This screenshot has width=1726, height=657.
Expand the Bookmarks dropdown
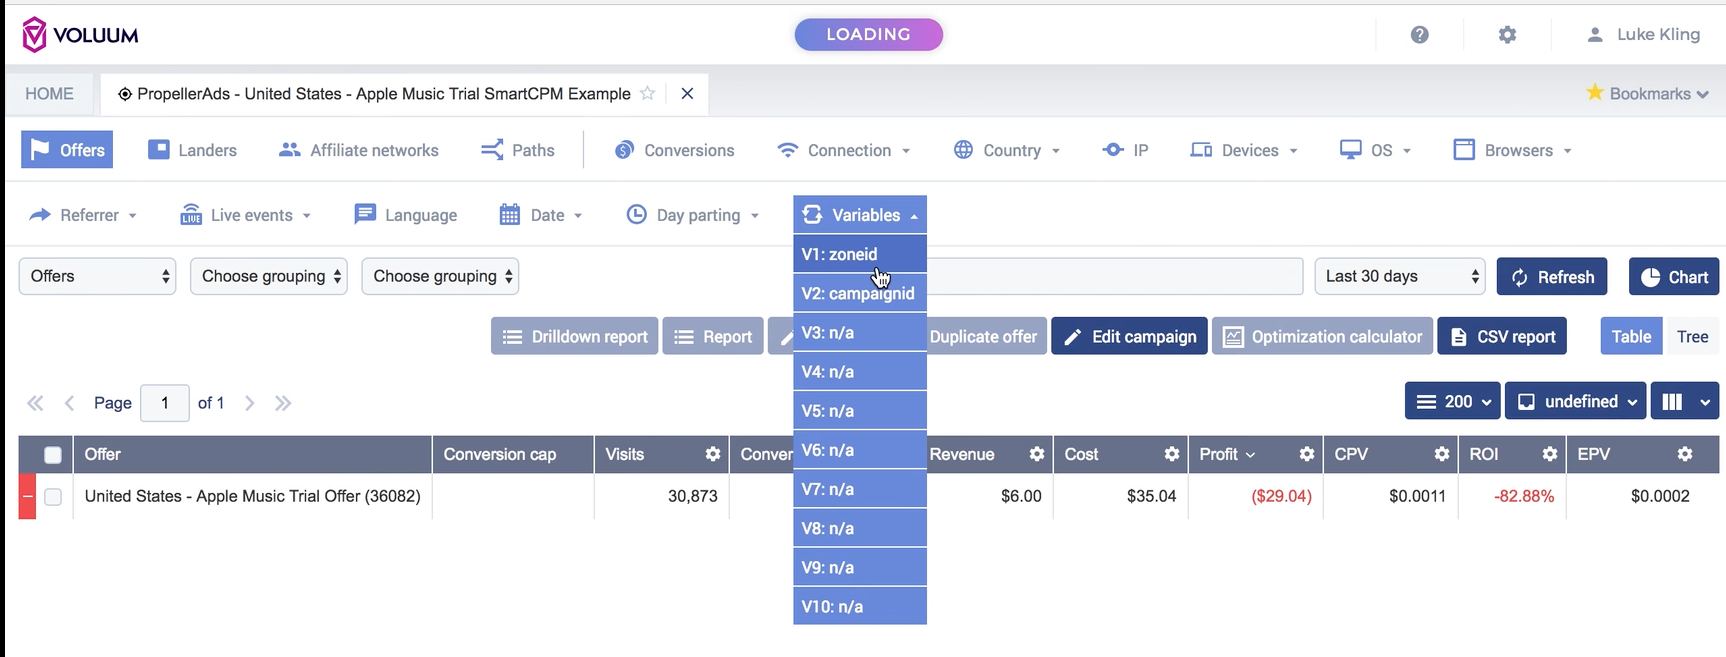[x=1647, y=93]
